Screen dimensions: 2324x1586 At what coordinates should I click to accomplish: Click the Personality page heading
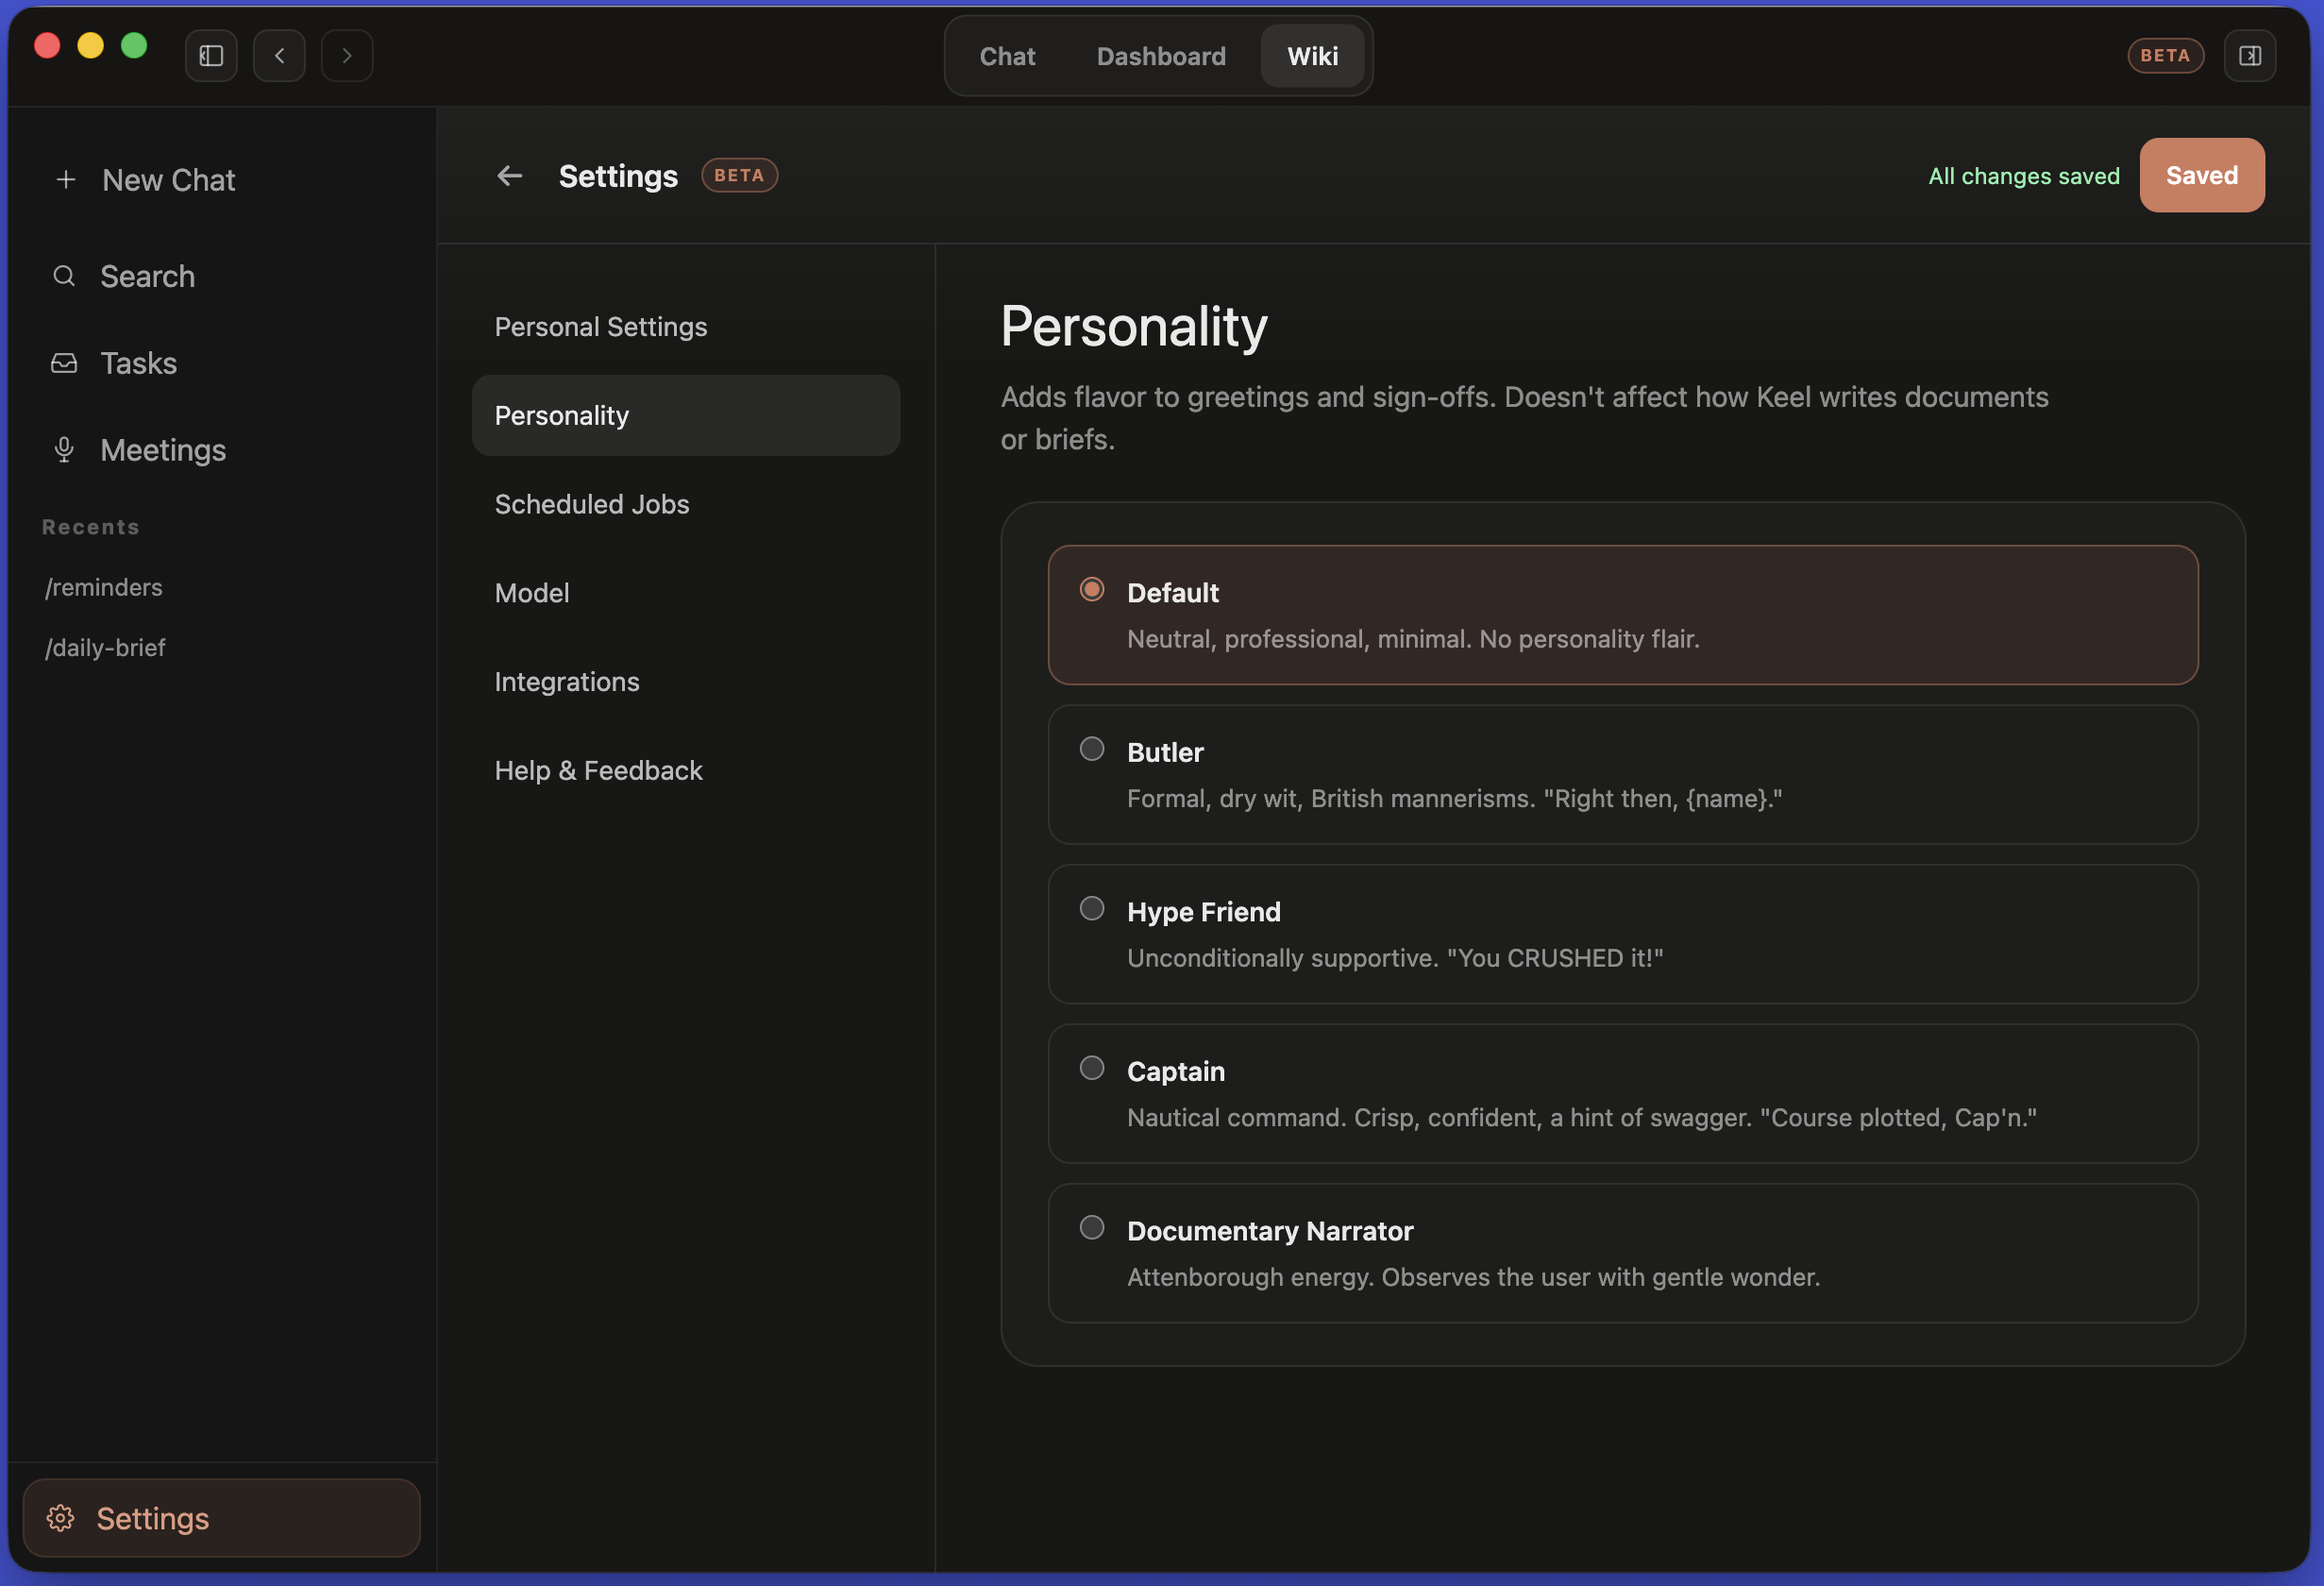coord(1134,327)
